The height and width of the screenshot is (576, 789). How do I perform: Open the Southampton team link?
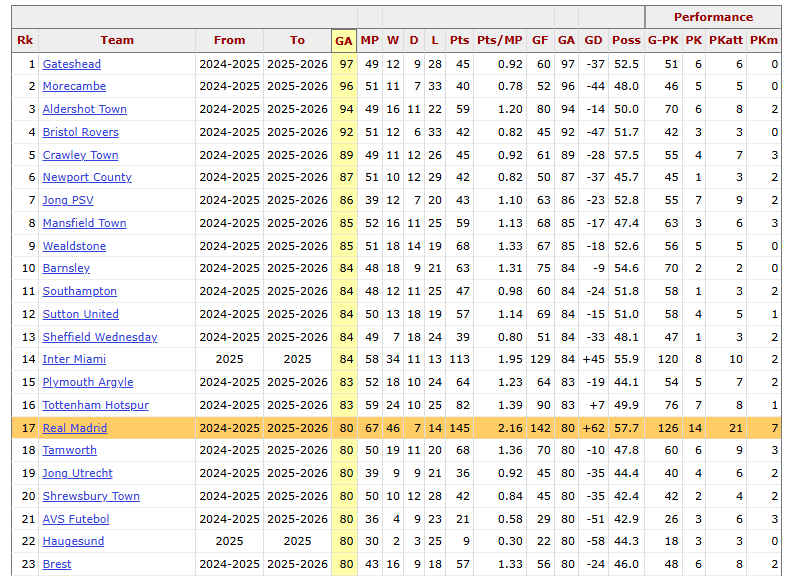(x=80, y=291)
